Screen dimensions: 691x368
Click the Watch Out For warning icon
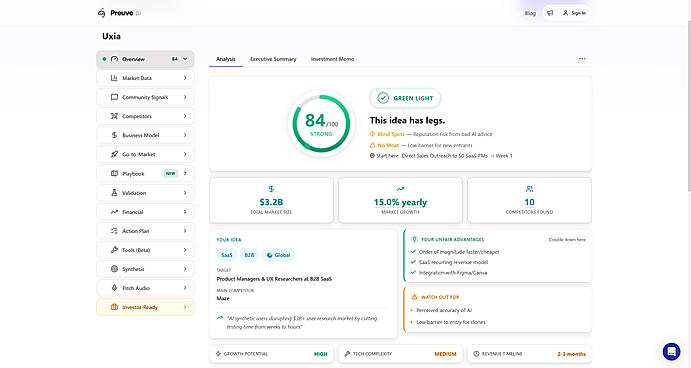(414, 297)
